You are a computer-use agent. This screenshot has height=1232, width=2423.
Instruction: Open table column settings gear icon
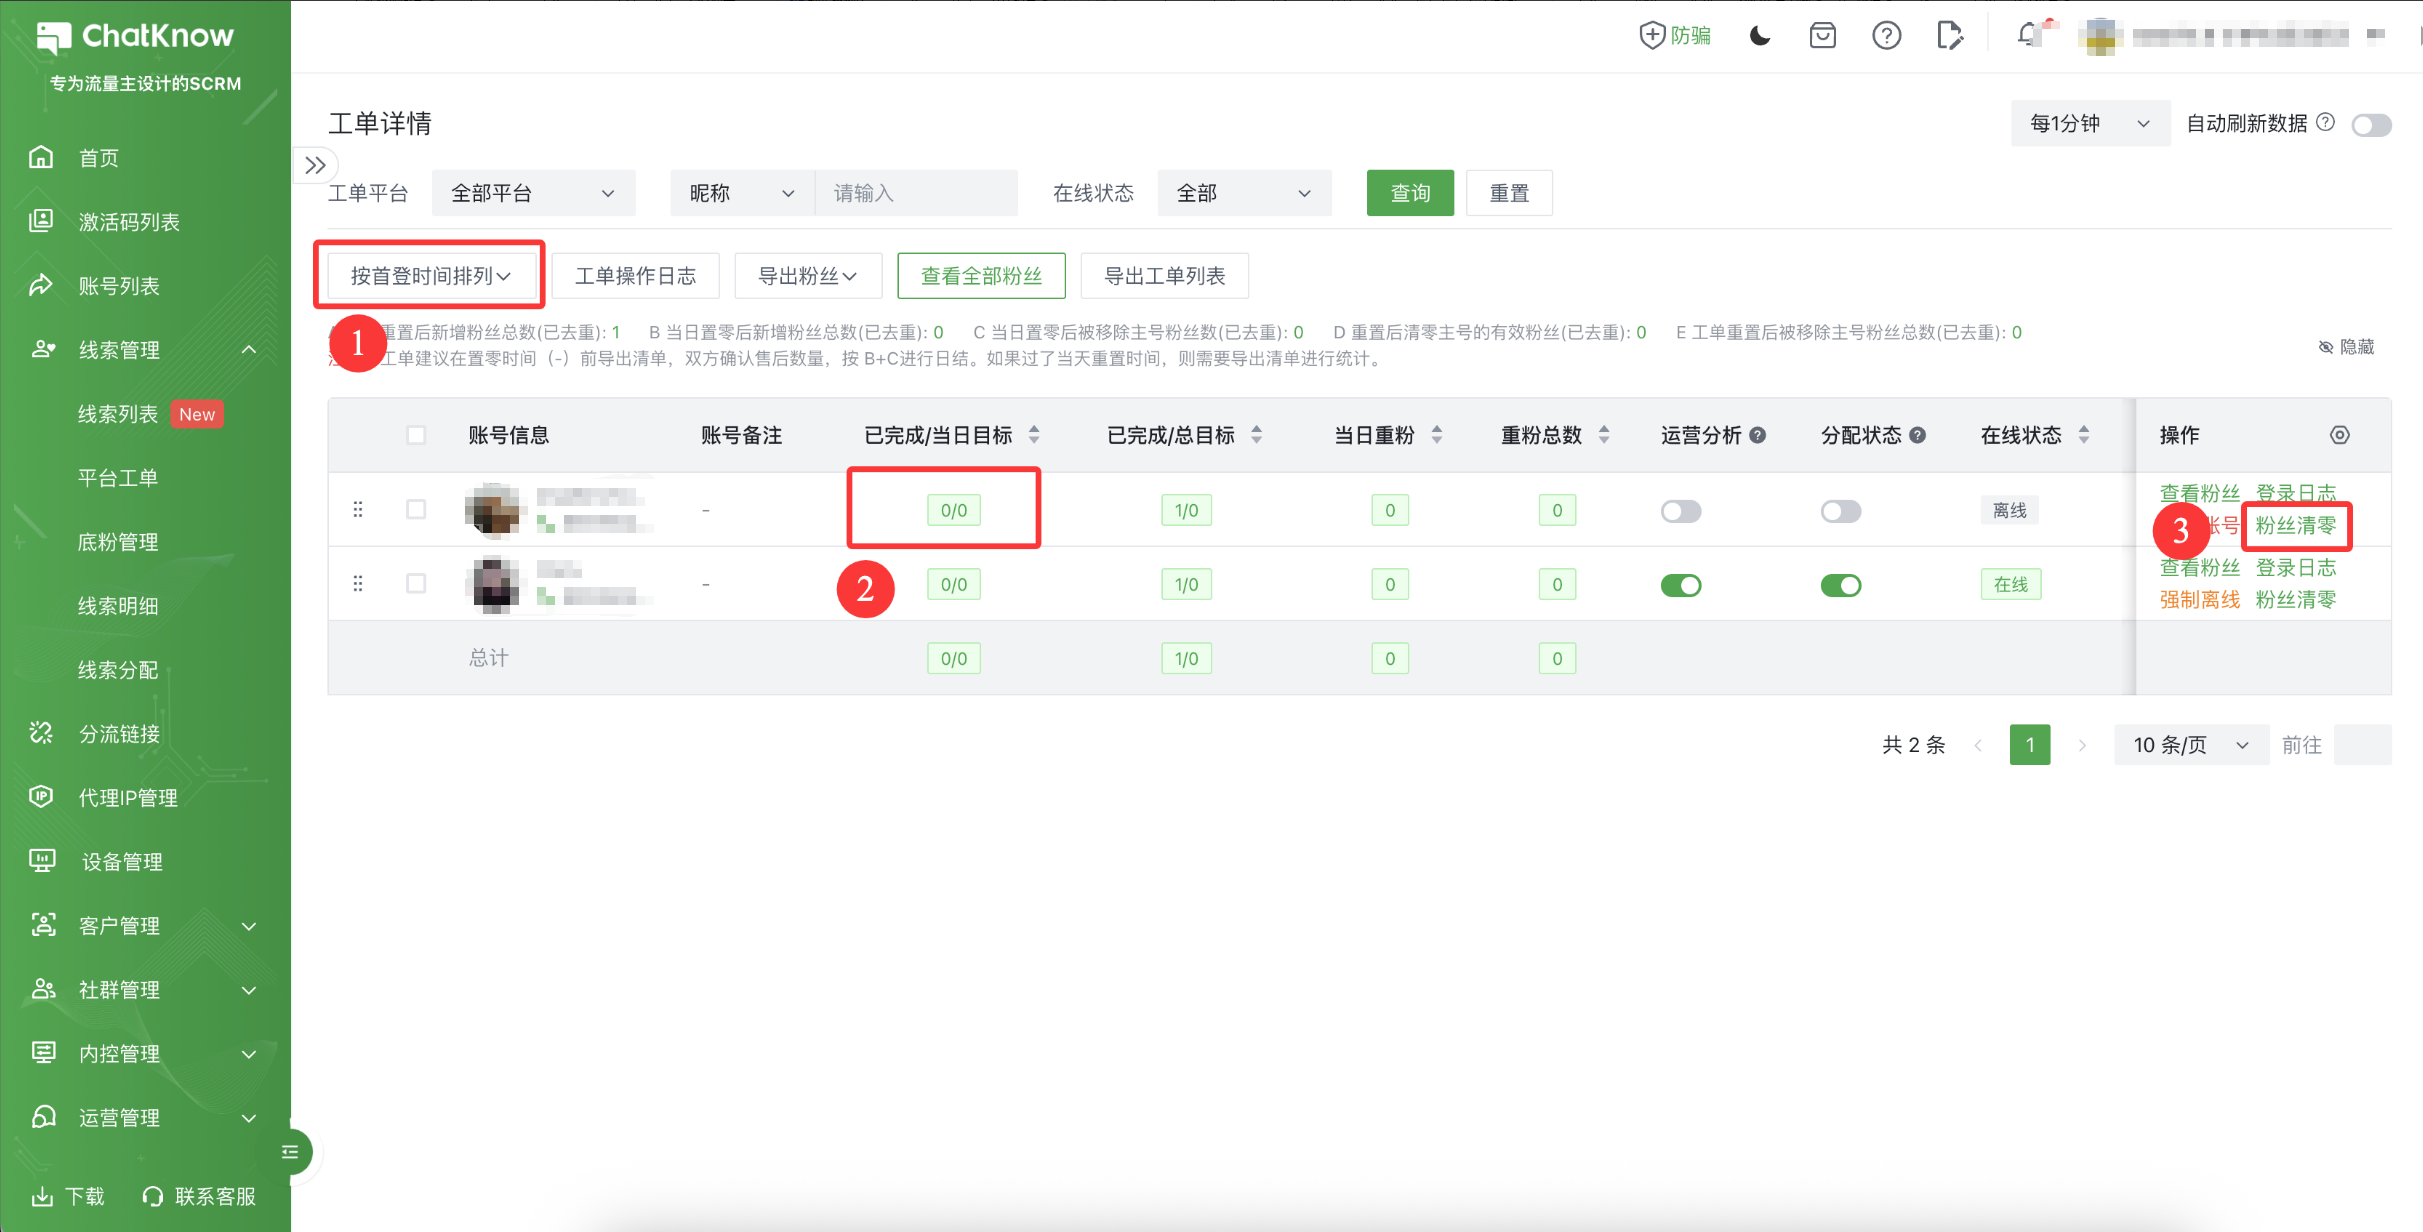[x=2339, y=435]
